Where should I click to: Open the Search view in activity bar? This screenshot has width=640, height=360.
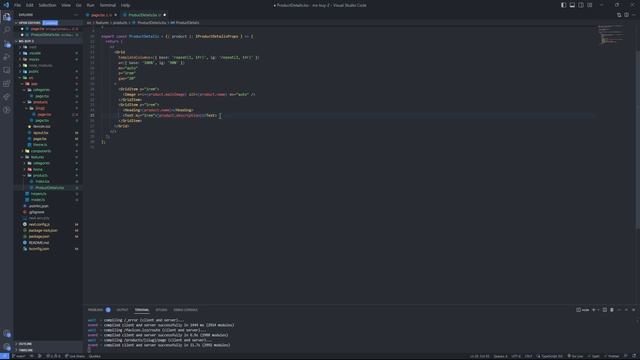7,30
